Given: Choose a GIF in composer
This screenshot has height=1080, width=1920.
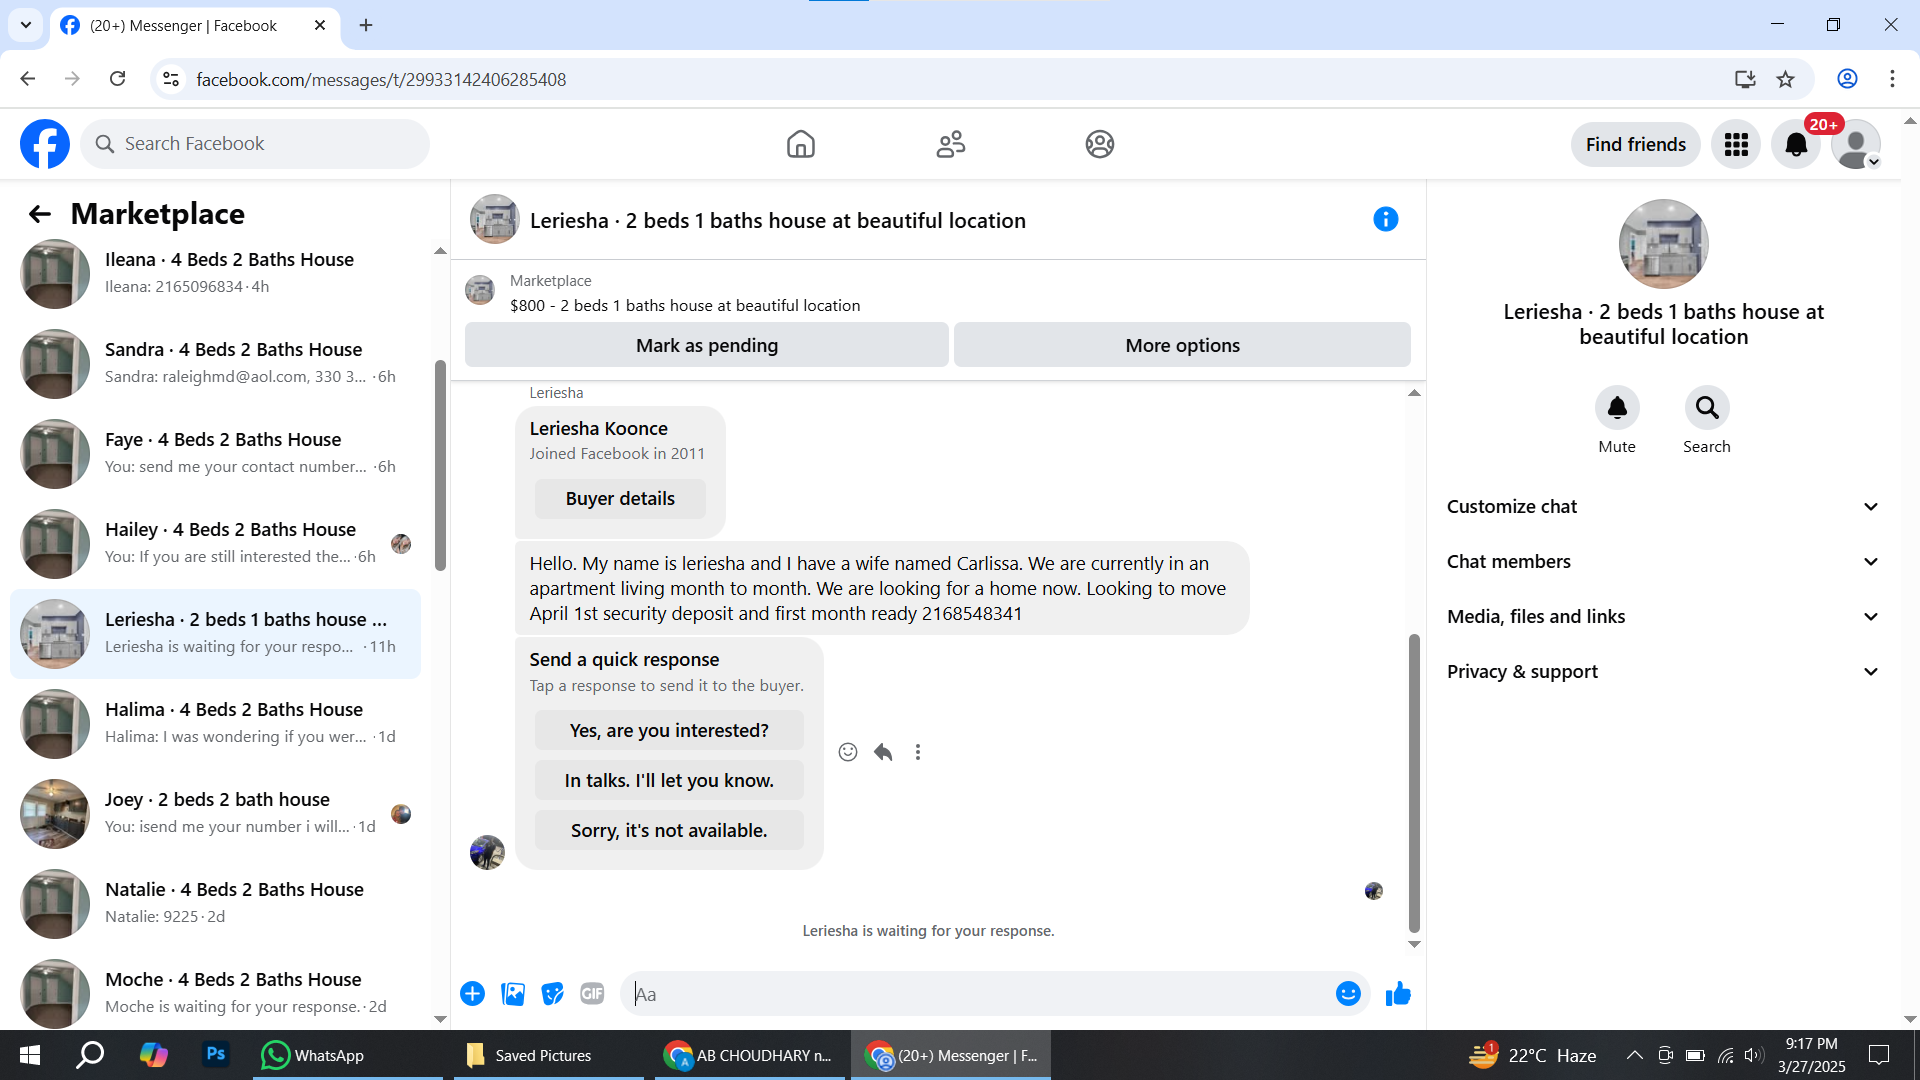Looking at the screenshot, I should tap(593, 994).
